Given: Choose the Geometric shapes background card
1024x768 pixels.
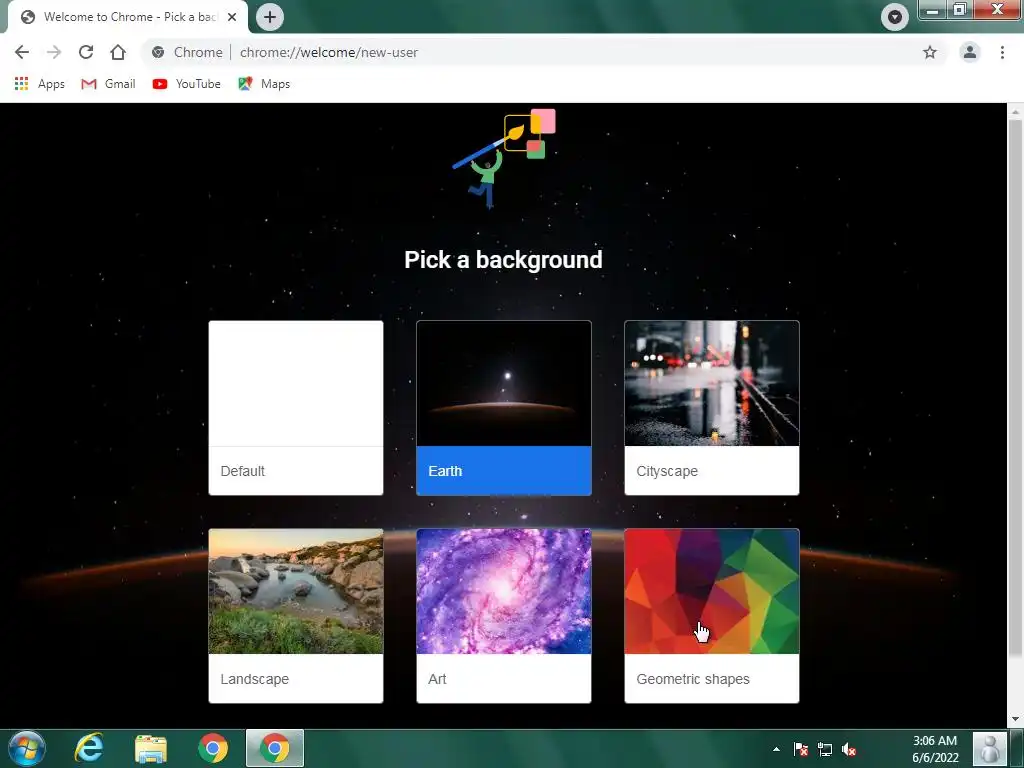Looking at the screenshot, I should [712, 616].
